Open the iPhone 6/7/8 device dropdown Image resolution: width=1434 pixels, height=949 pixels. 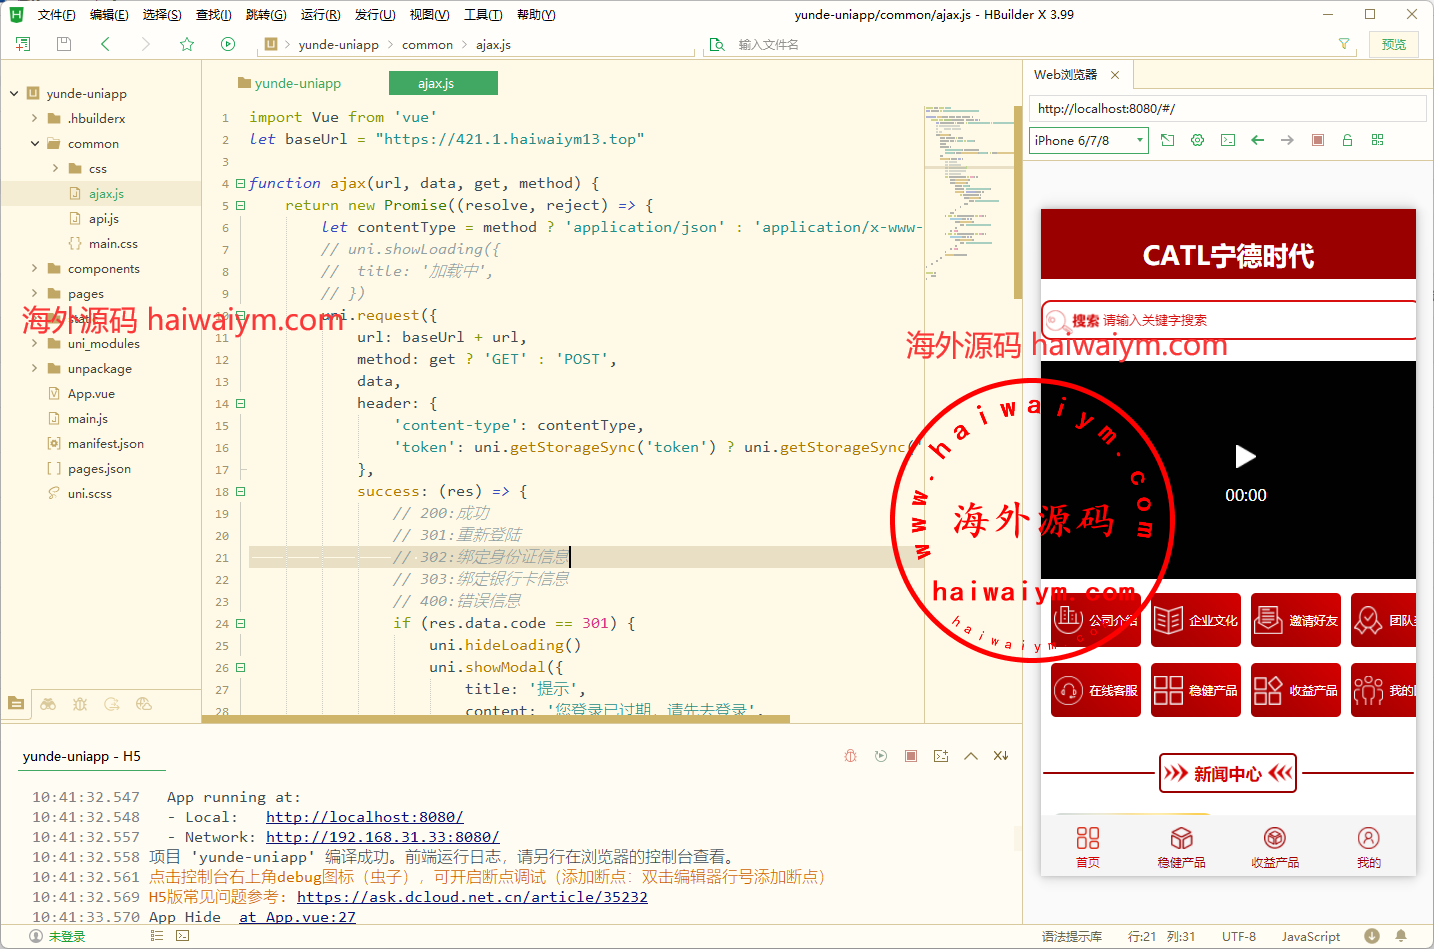(1088, 141)
